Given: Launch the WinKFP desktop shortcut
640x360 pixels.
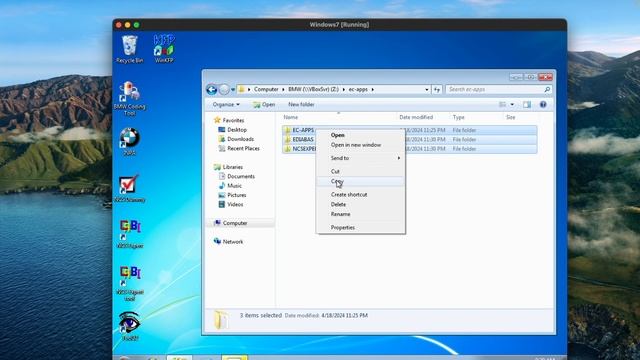Looking at the screenshot, I should [x=164, y=49].
